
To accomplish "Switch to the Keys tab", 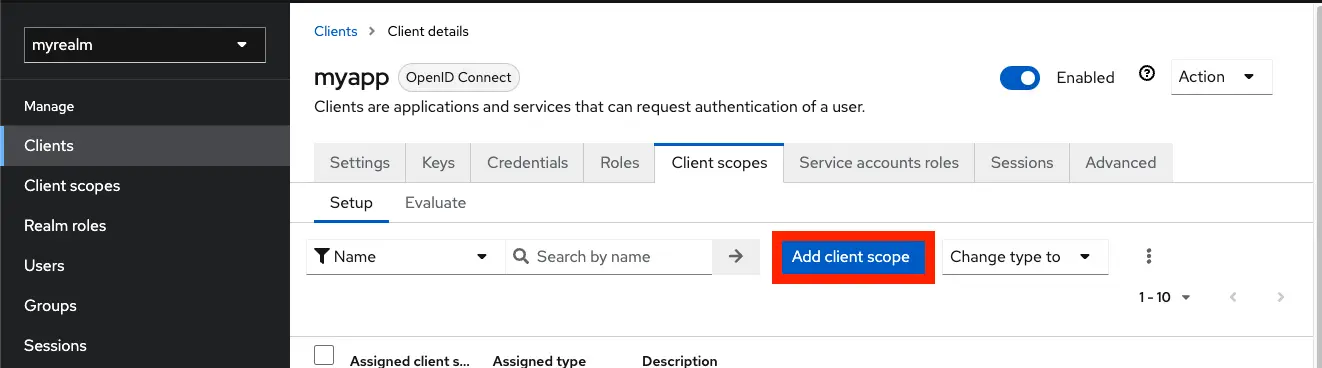I will click(438, 163).
